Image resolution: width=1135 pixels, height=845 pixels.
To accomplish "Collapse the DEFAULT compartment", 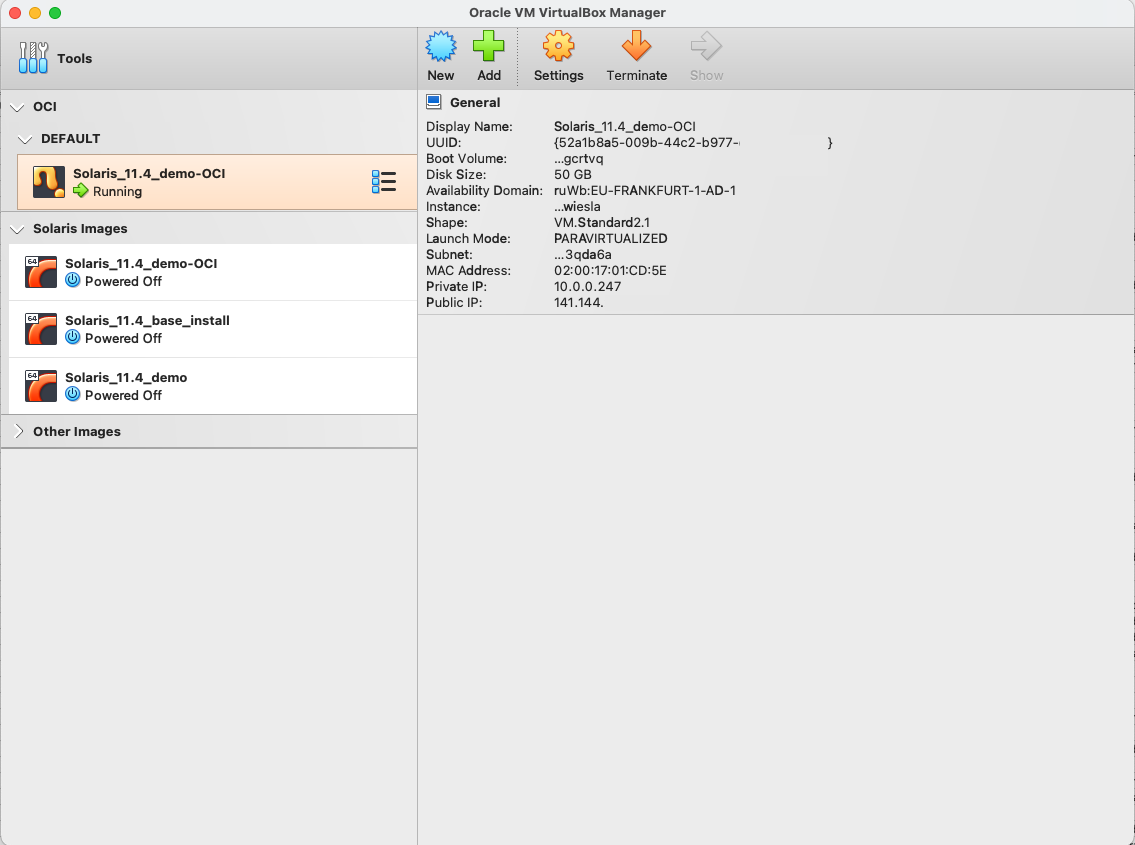I will point(24,138).
